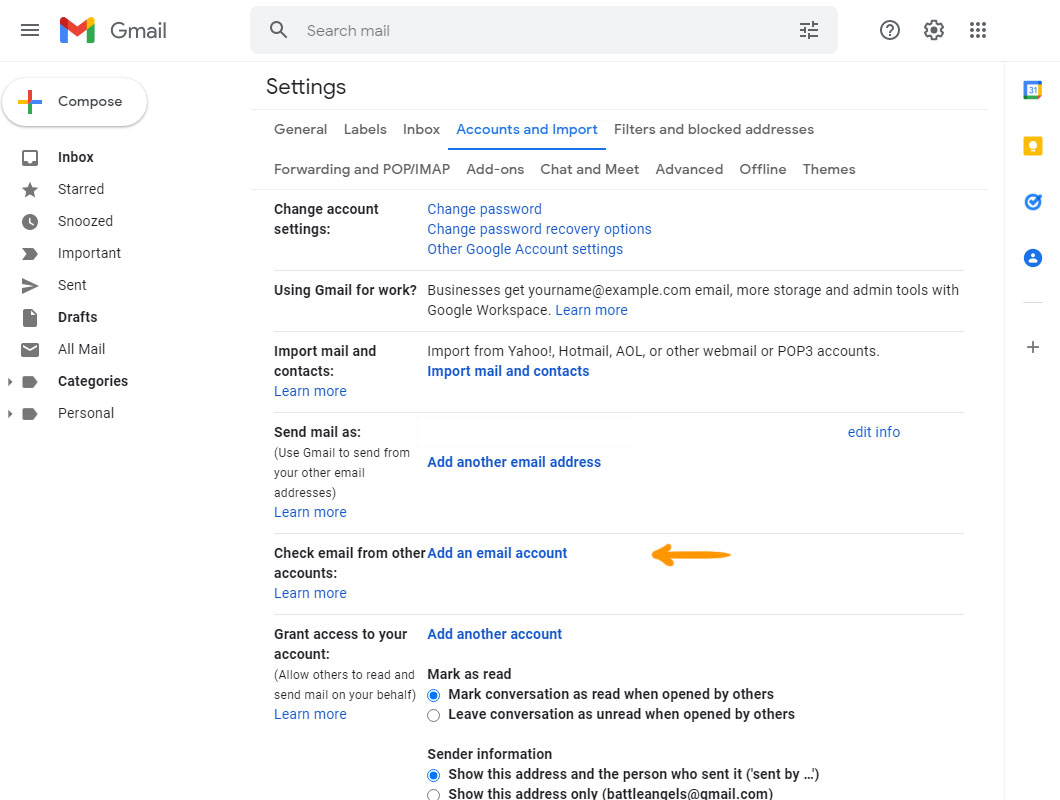Open the All Mail folder label
This screenshot has height=800, width=1060.
tap(82, 349)
